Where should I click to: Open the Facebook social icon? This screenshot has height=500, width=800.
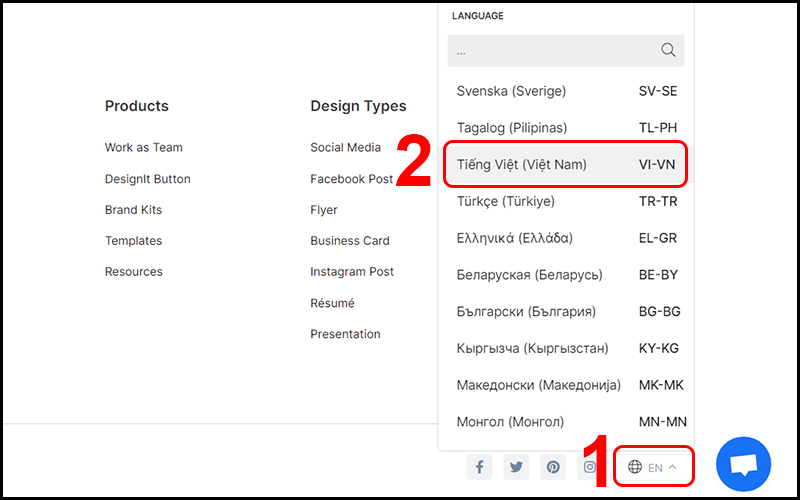480,467
